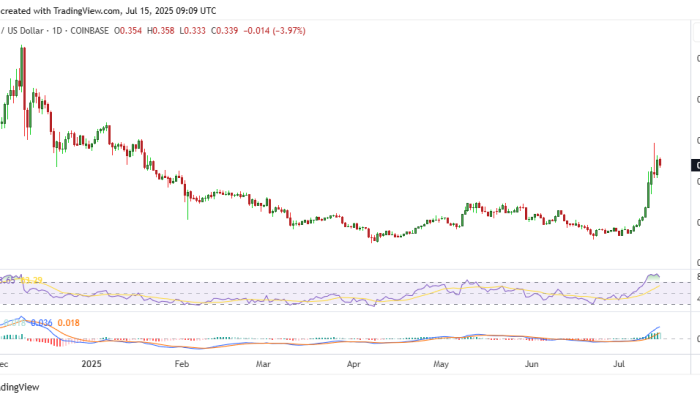
Task: Select the Mar label on the time axis
Action: (x=263, y=366)
